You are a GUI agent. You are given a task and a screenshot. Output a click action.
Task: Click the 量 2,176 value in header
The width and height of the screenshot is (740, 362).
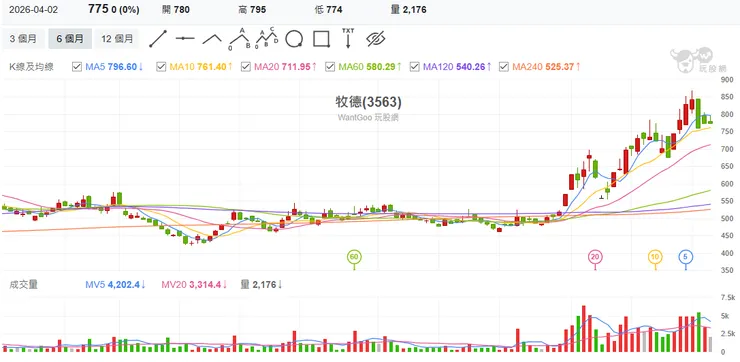(x=409, y=10)
